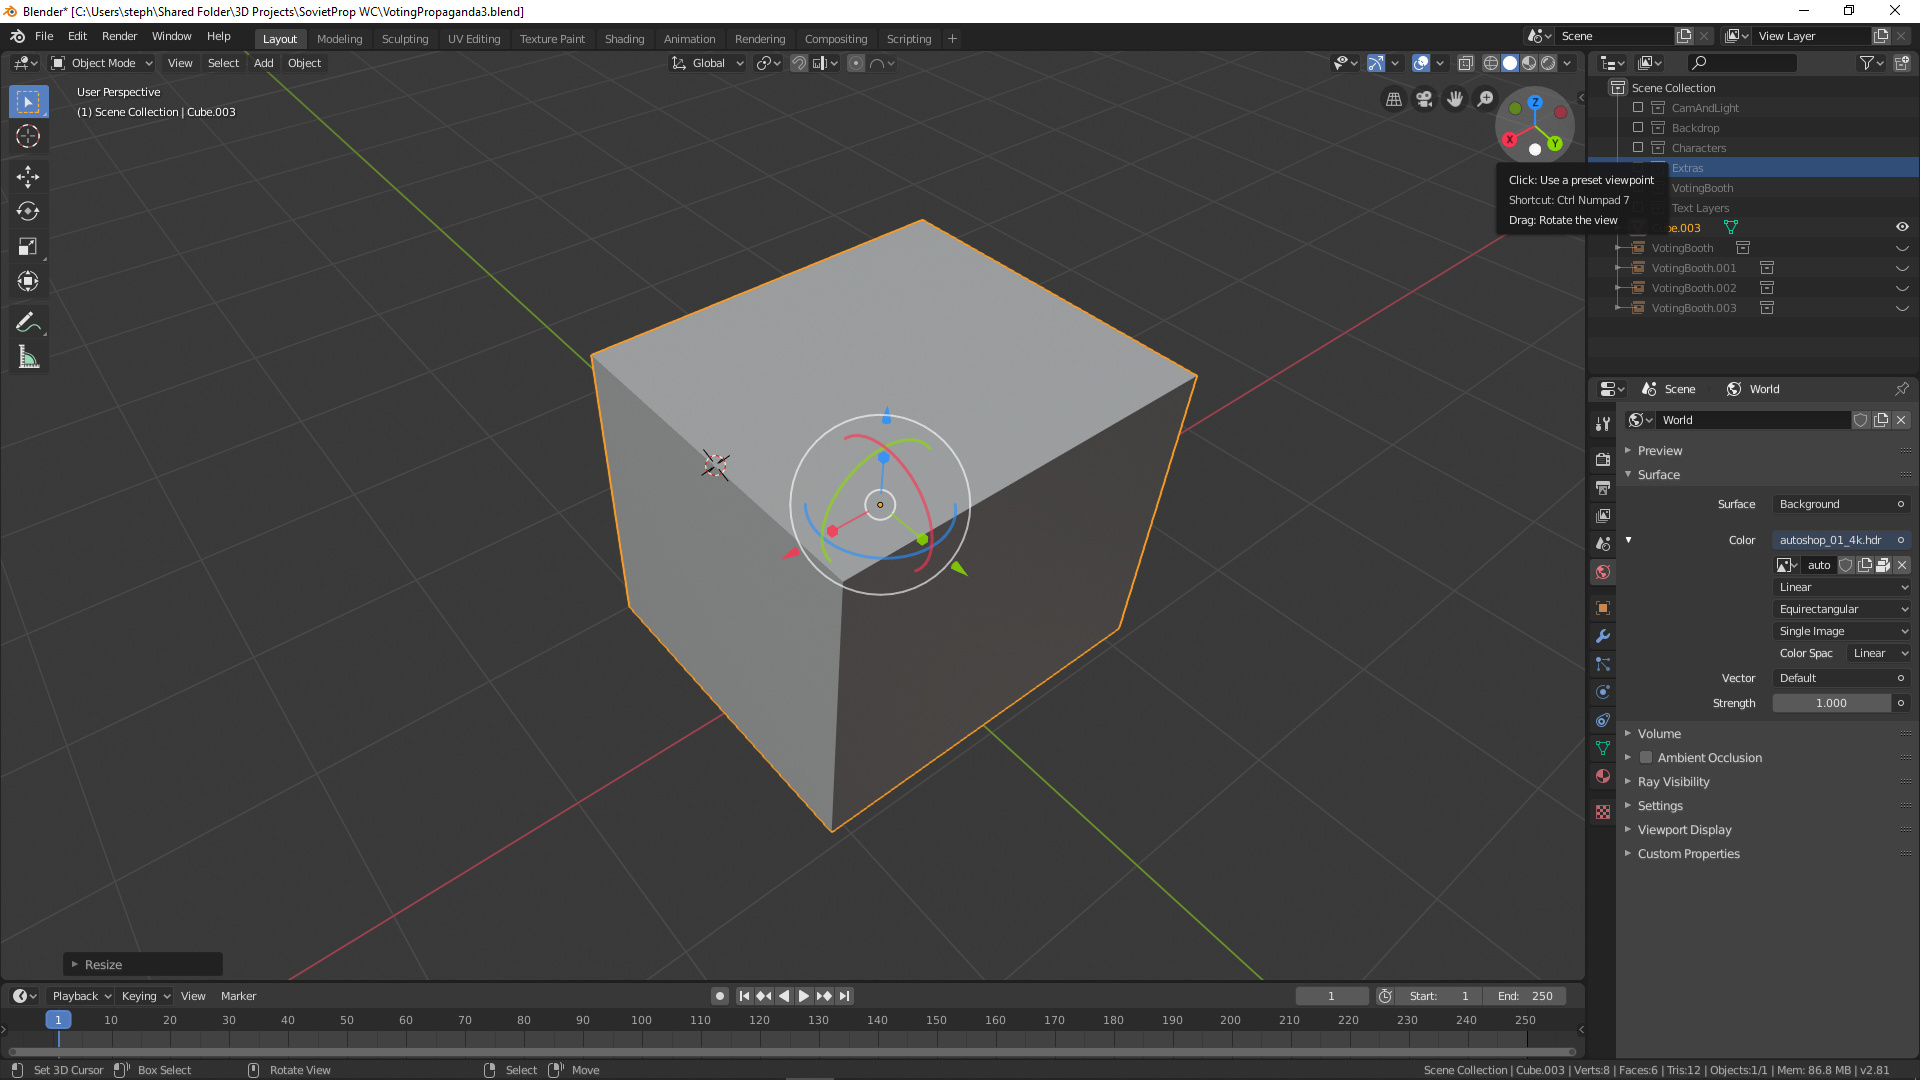Screen dimensions: 1920x1080
Task: Open the Modifier properties wrench tab
Action: [x=1602, y=636]
